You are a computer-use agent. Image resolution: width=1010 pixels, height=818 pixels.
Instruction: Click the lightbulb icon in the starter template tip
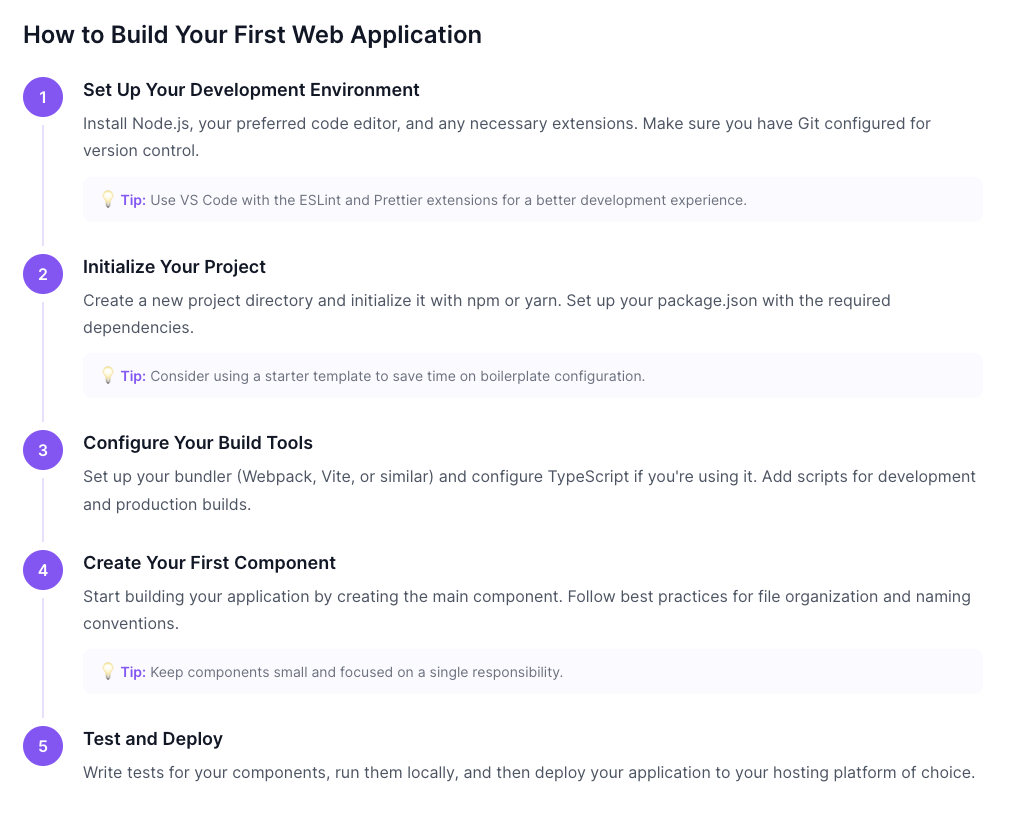108,375
